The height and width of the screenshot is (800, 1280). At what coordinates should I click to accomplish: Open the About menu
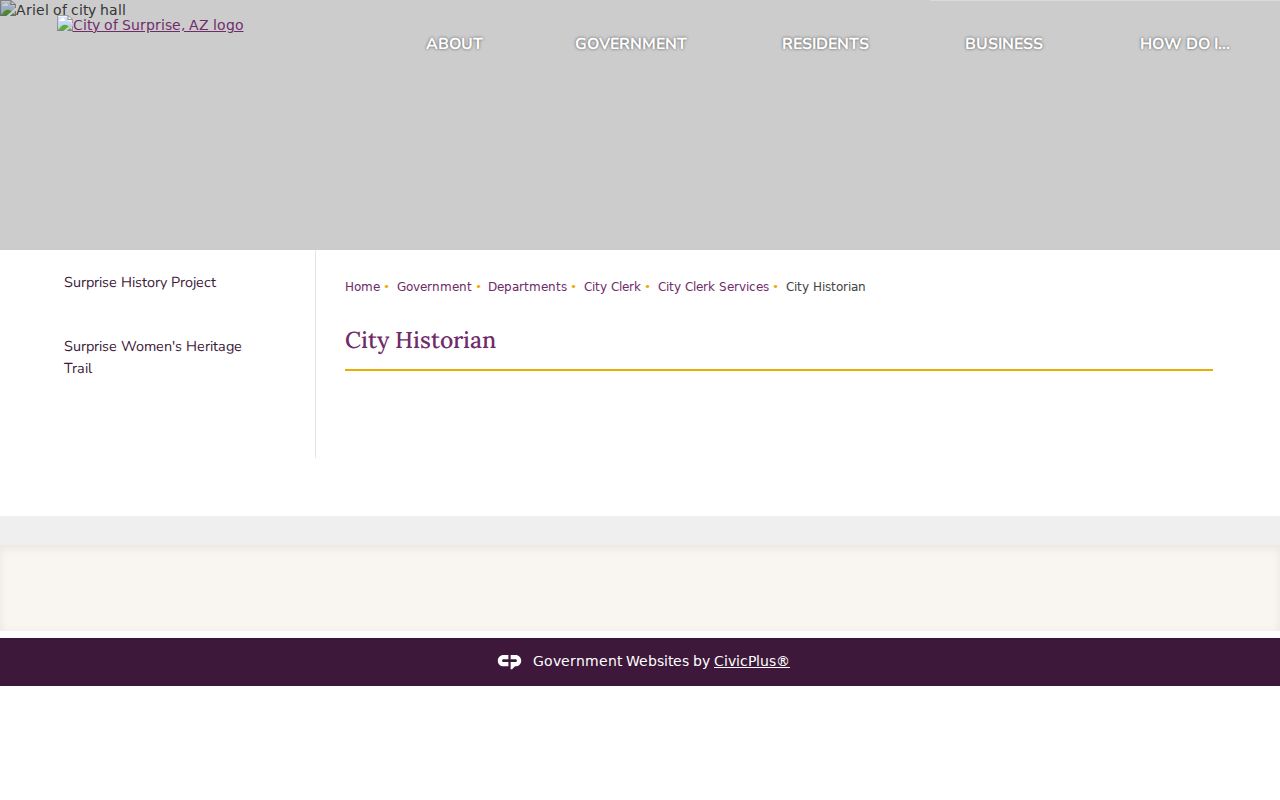pos(454,44)
